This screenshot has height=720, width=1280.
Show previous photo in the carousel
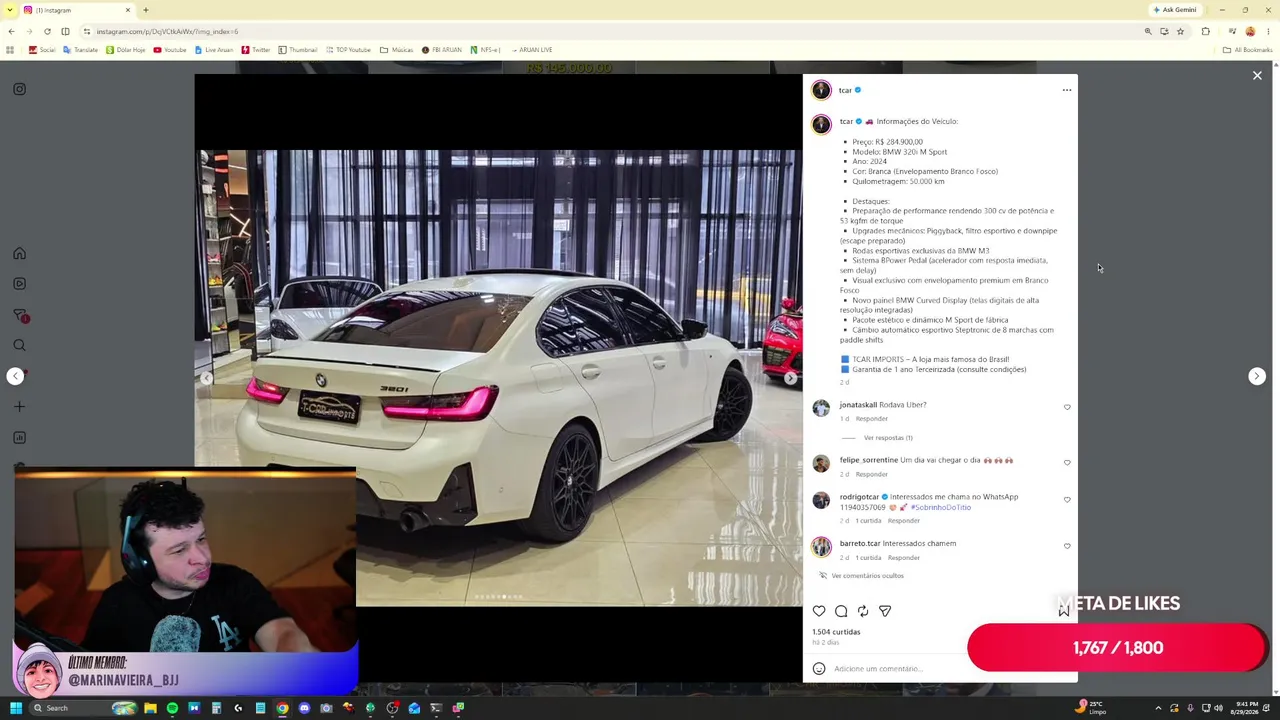(x=206, y=378)
